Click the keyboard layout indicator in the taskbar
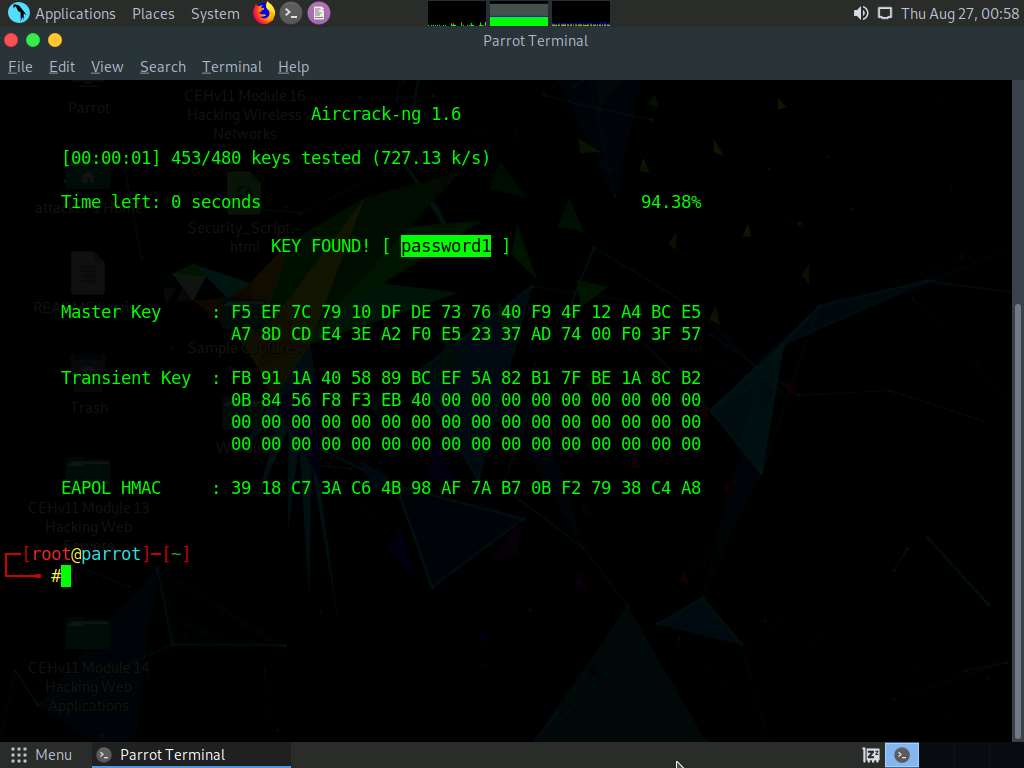1024x768 pixels. 870,754
